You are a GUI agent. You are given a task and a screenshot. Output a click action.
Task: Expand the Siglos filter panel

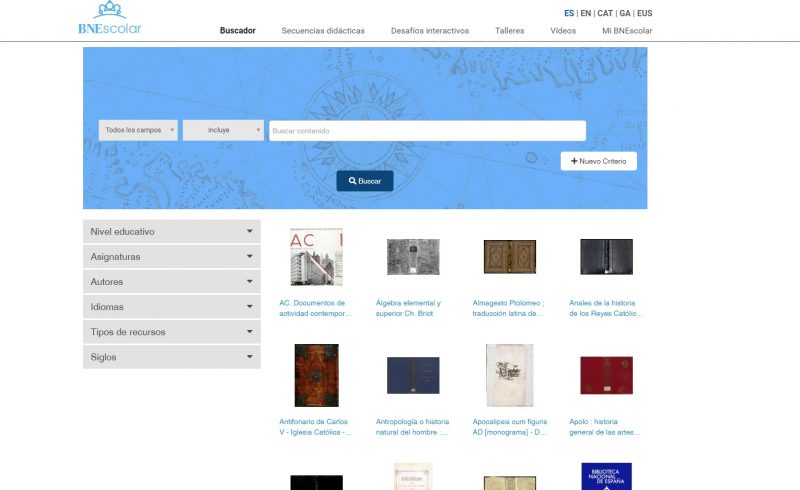click(x=172, y=357)
